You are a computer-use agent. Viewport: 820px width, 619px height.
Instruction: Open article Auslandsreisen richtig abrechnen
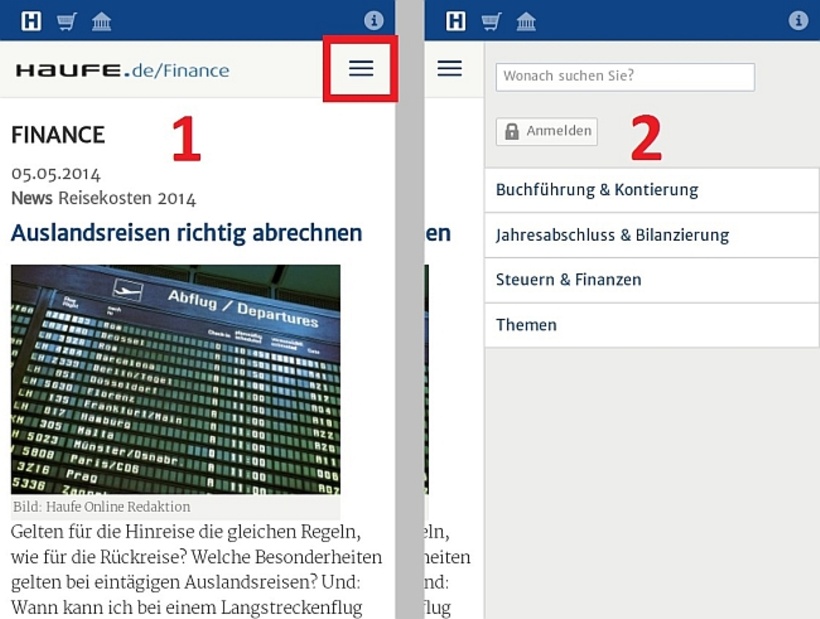coord(187,233)
